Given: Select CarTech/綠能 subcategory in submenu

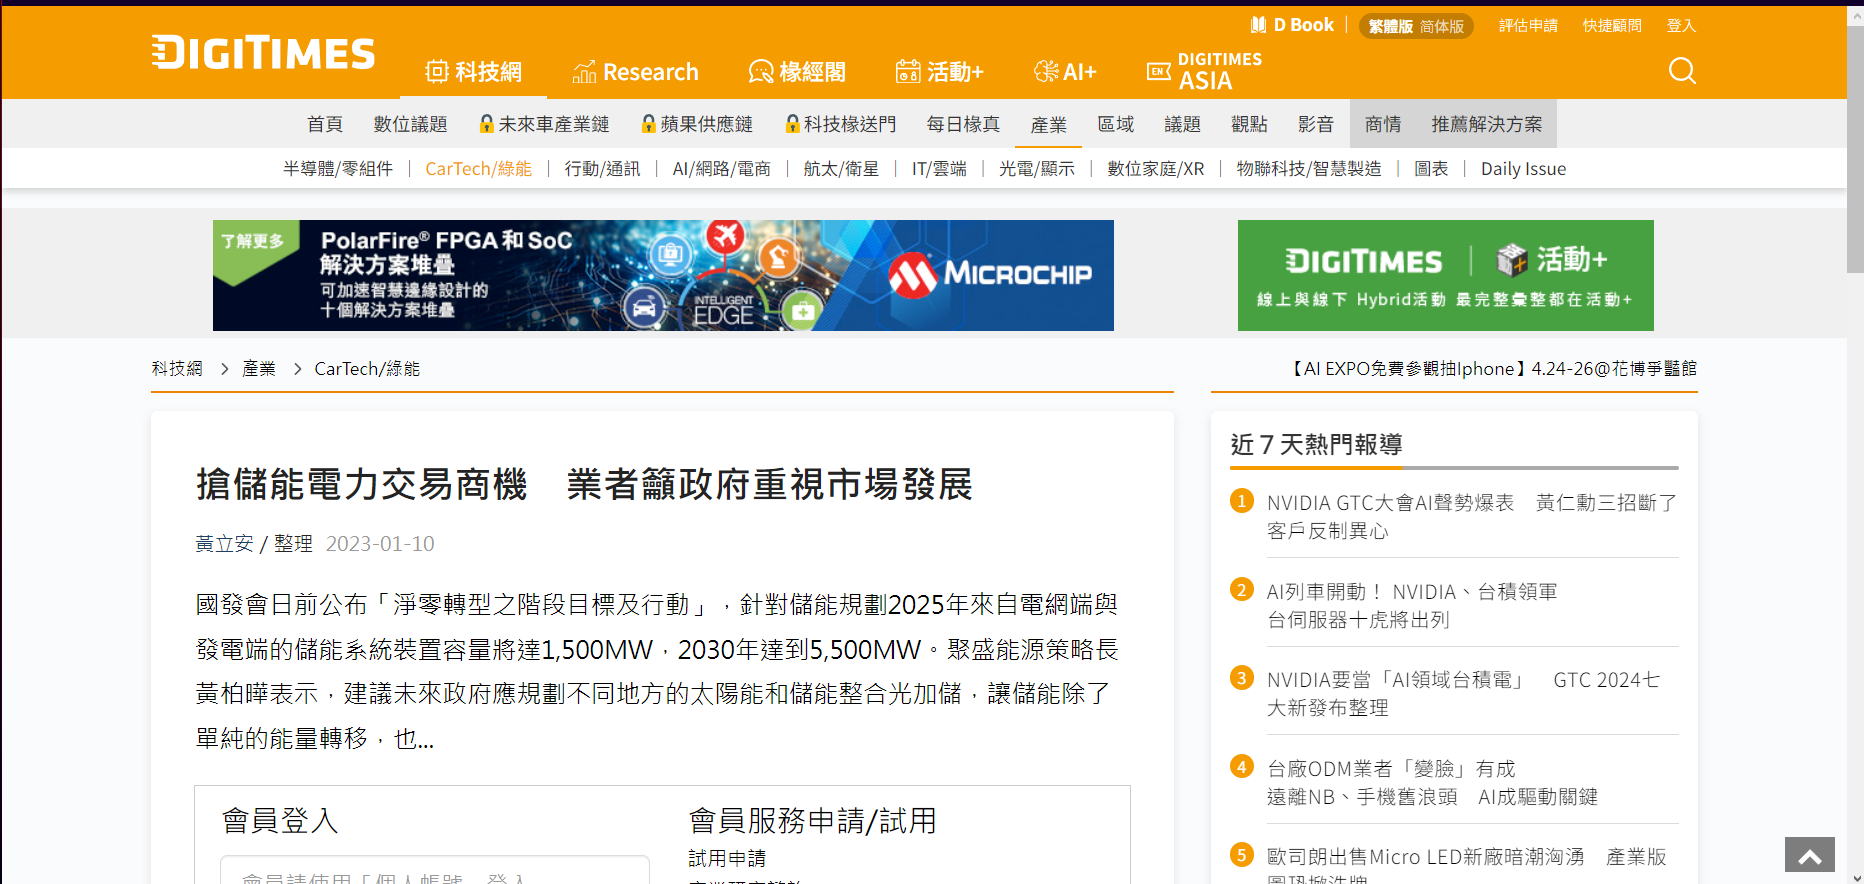Looking at the screenshot, I should click(478, 169).
